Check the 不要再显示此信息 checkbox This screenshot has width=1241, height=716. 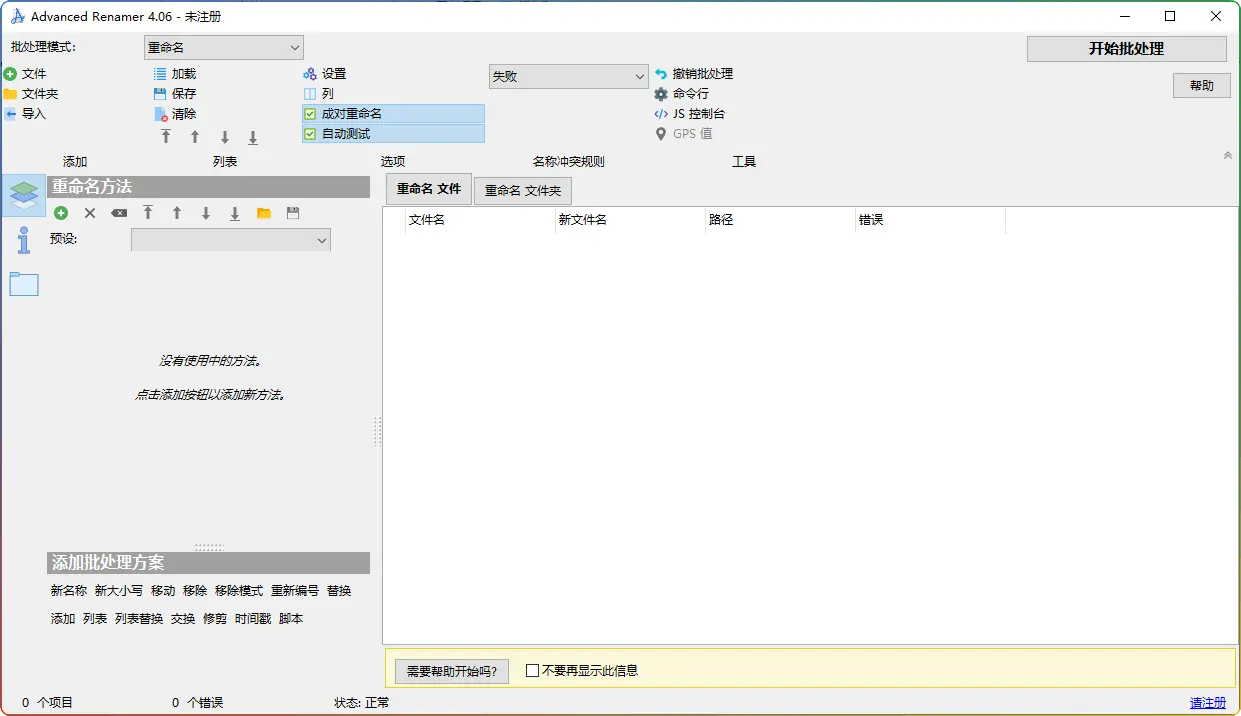pyautogui.click(x=532, y=671)
